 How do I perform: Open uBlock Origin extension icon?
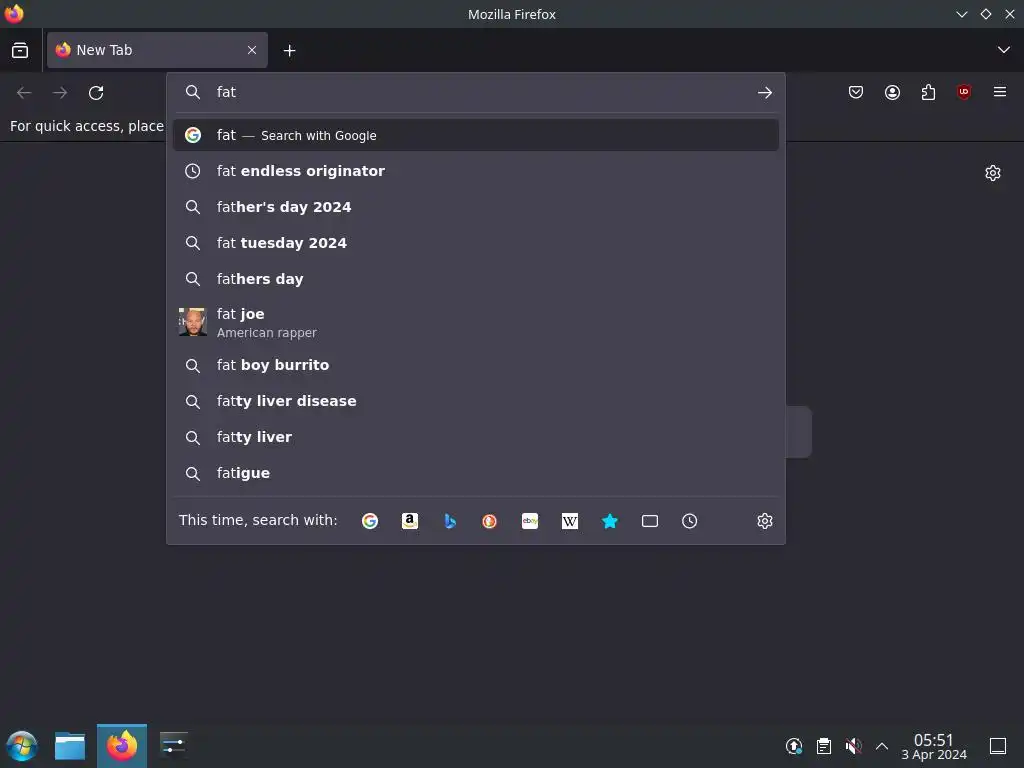pyautogui.click(x=964, y=92)
